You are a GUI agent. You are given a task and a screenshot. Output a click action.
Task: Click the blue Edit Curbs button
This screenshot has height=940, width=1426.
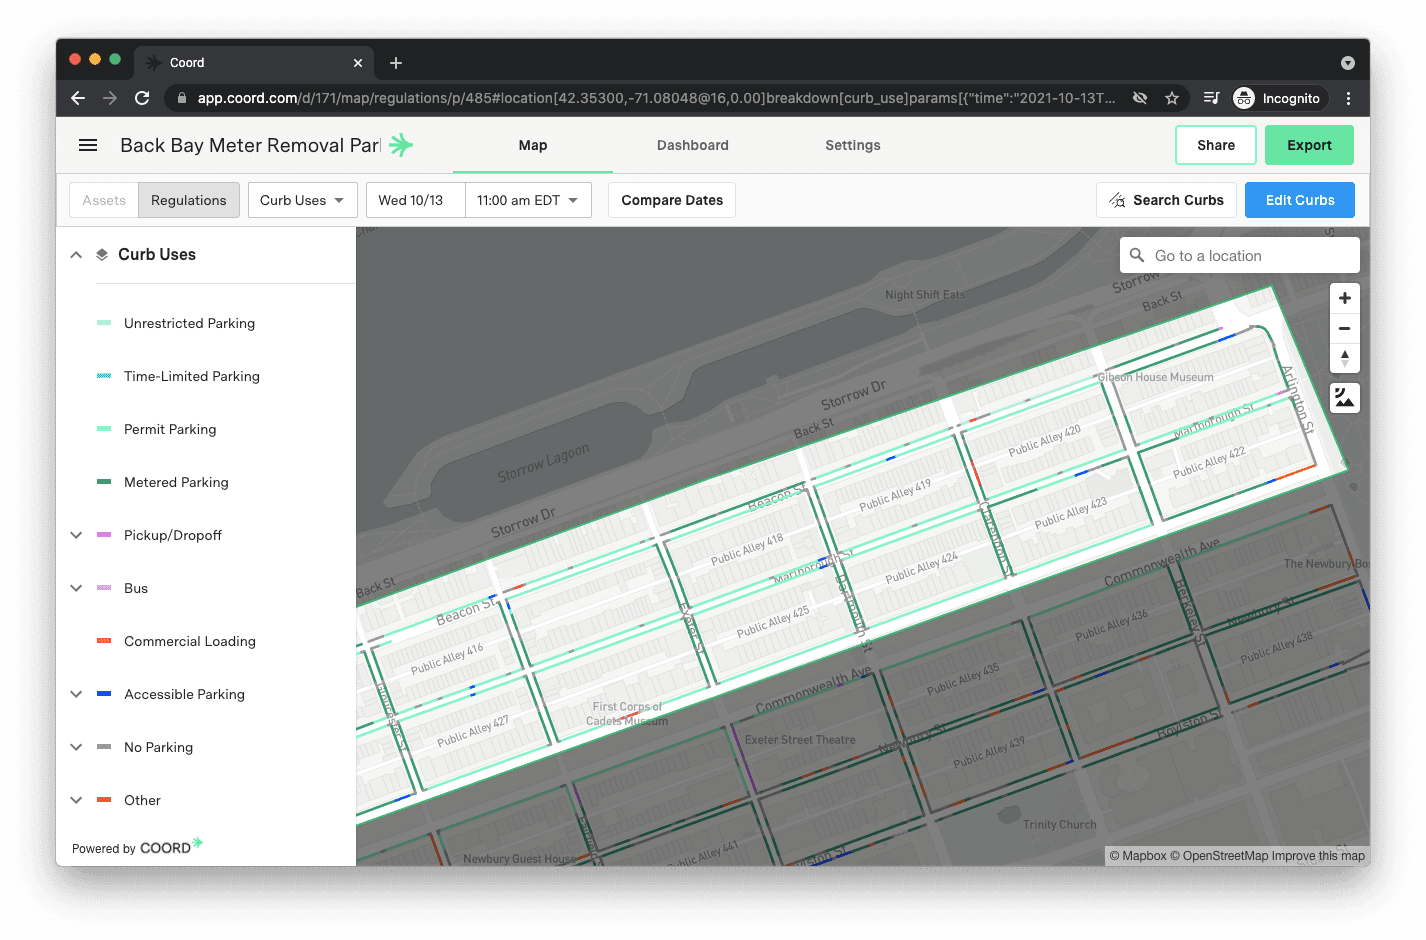pyautogui.click(x=1300, y=200)
